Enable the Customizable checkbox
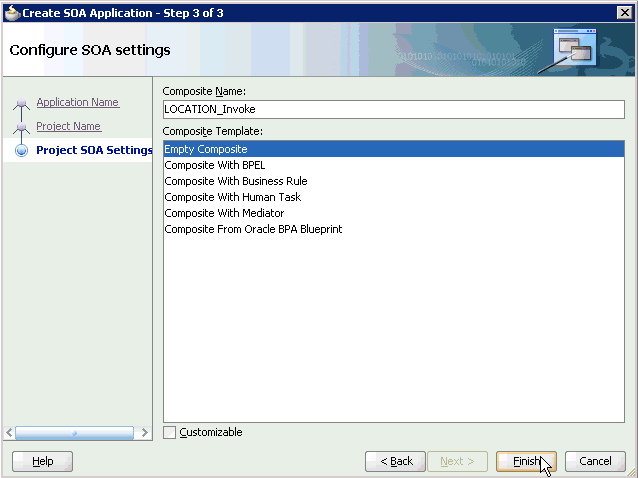 169,432
